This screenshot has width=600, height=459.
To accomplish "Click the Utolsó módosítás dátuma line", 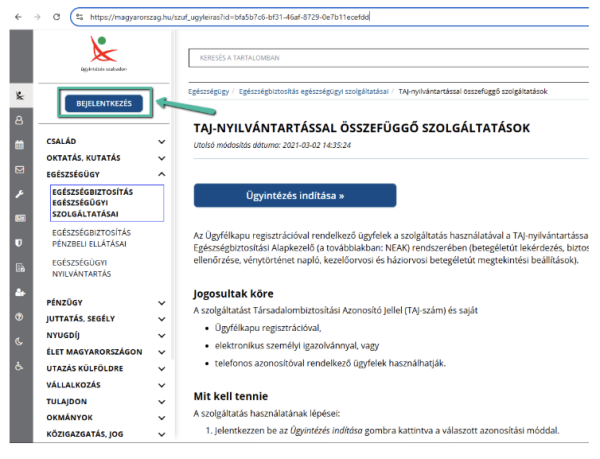I will [x=272, y=145].
